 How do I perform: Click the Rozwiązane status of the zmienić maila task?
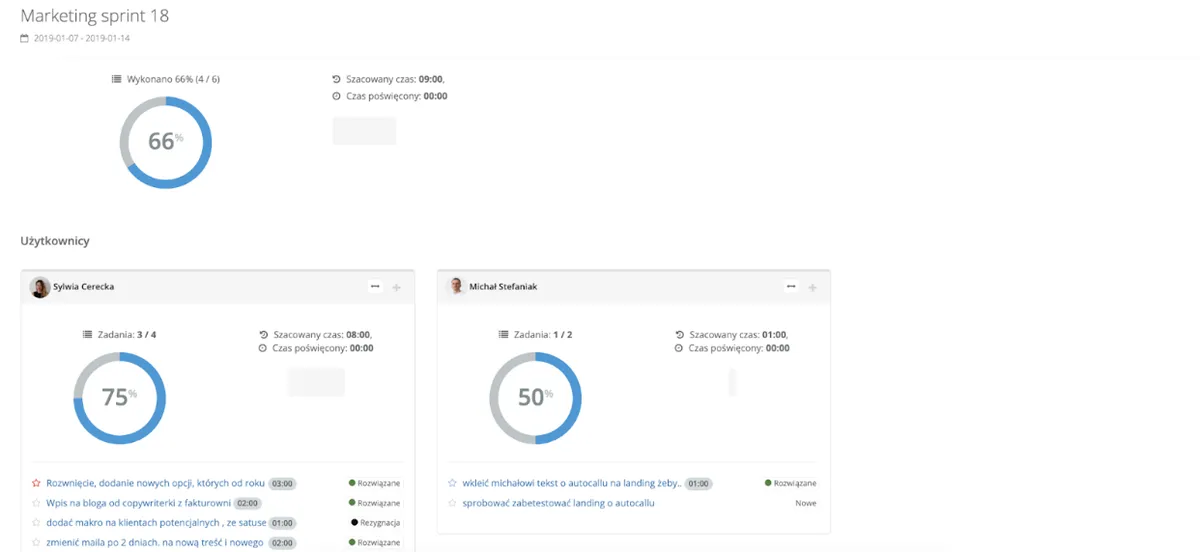[374, 543]
